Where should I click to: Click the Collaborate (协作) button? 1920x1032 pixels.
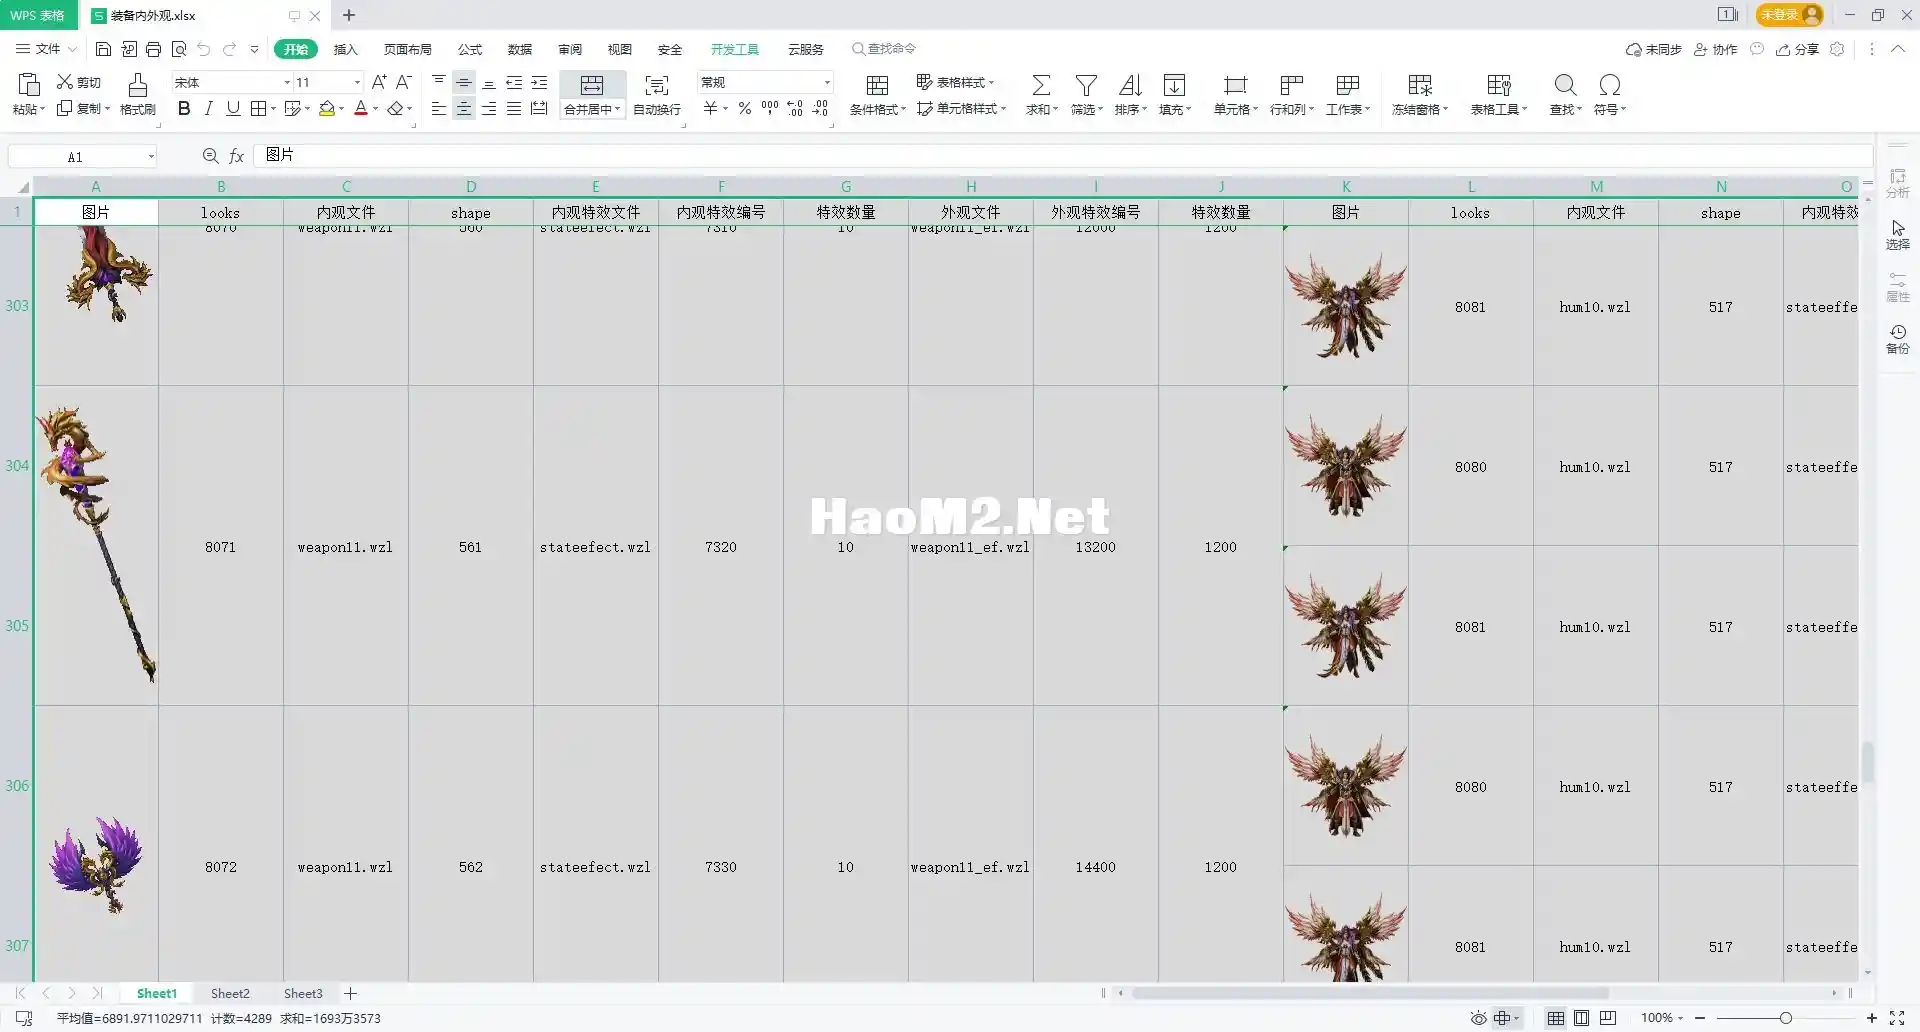click(x=1715, y=49)
